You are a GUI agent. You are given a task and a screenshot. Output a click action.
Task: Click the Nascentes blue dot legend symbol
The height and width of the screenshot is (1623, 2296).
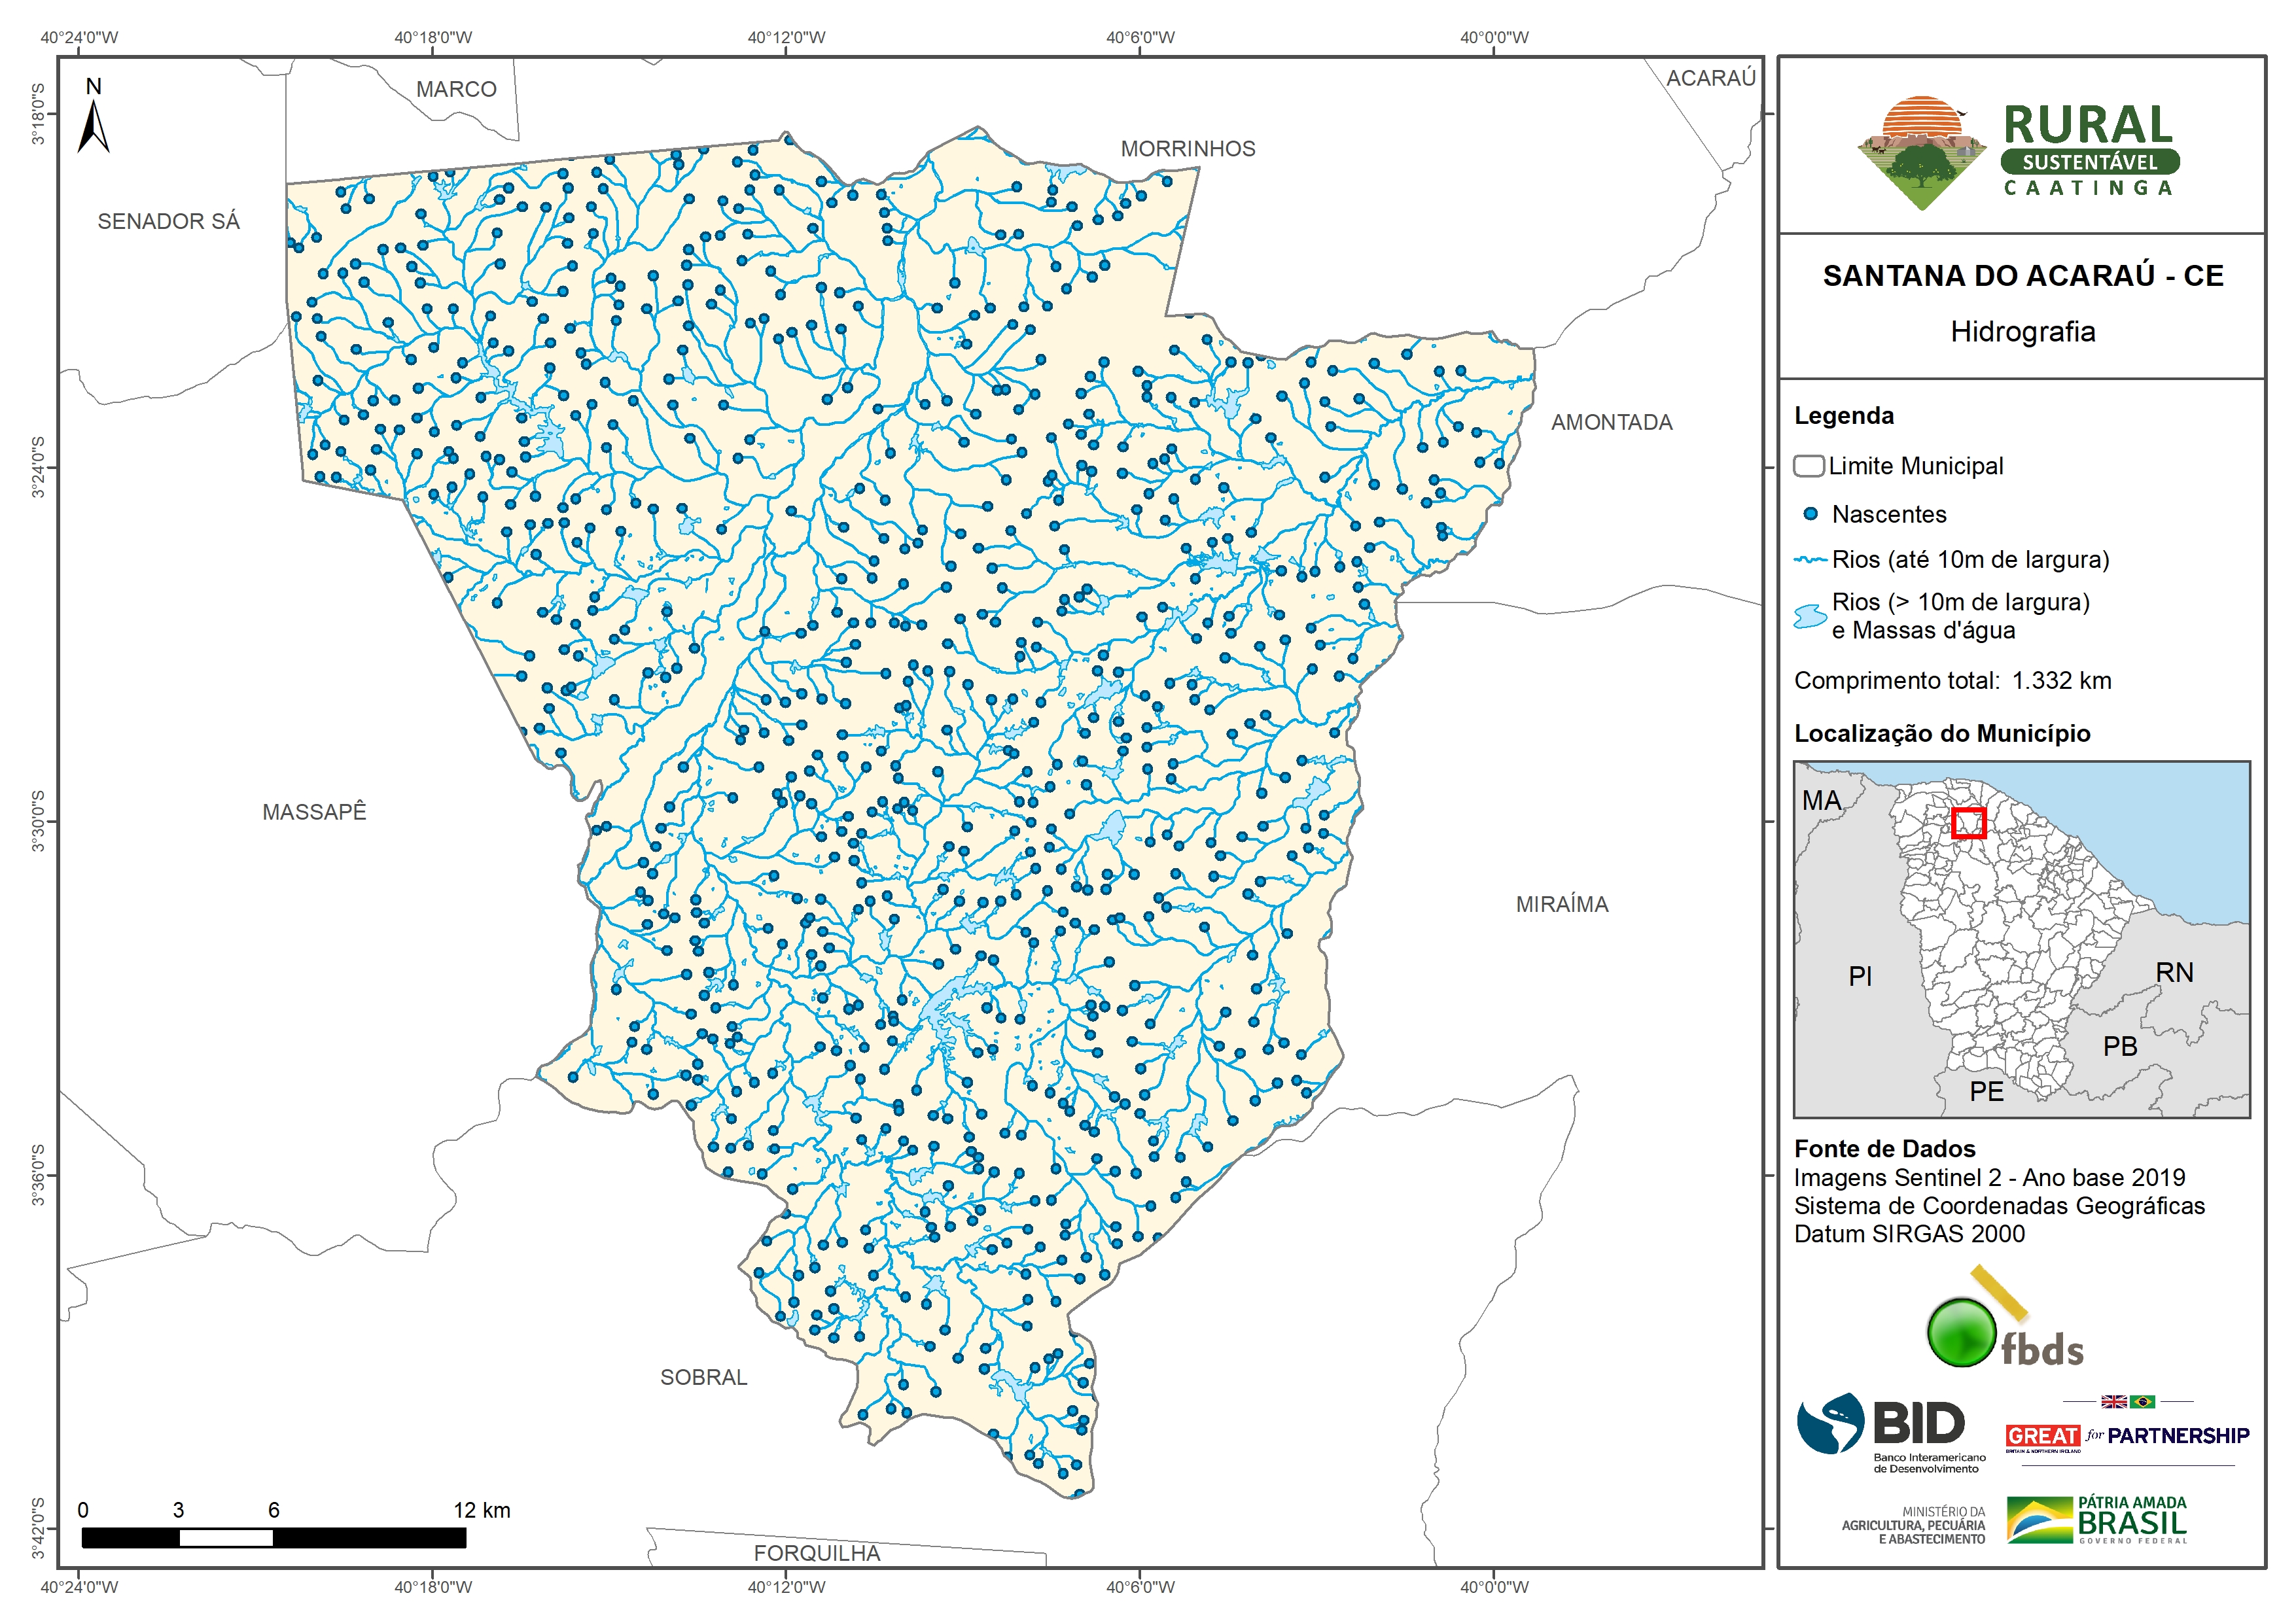1810,514
